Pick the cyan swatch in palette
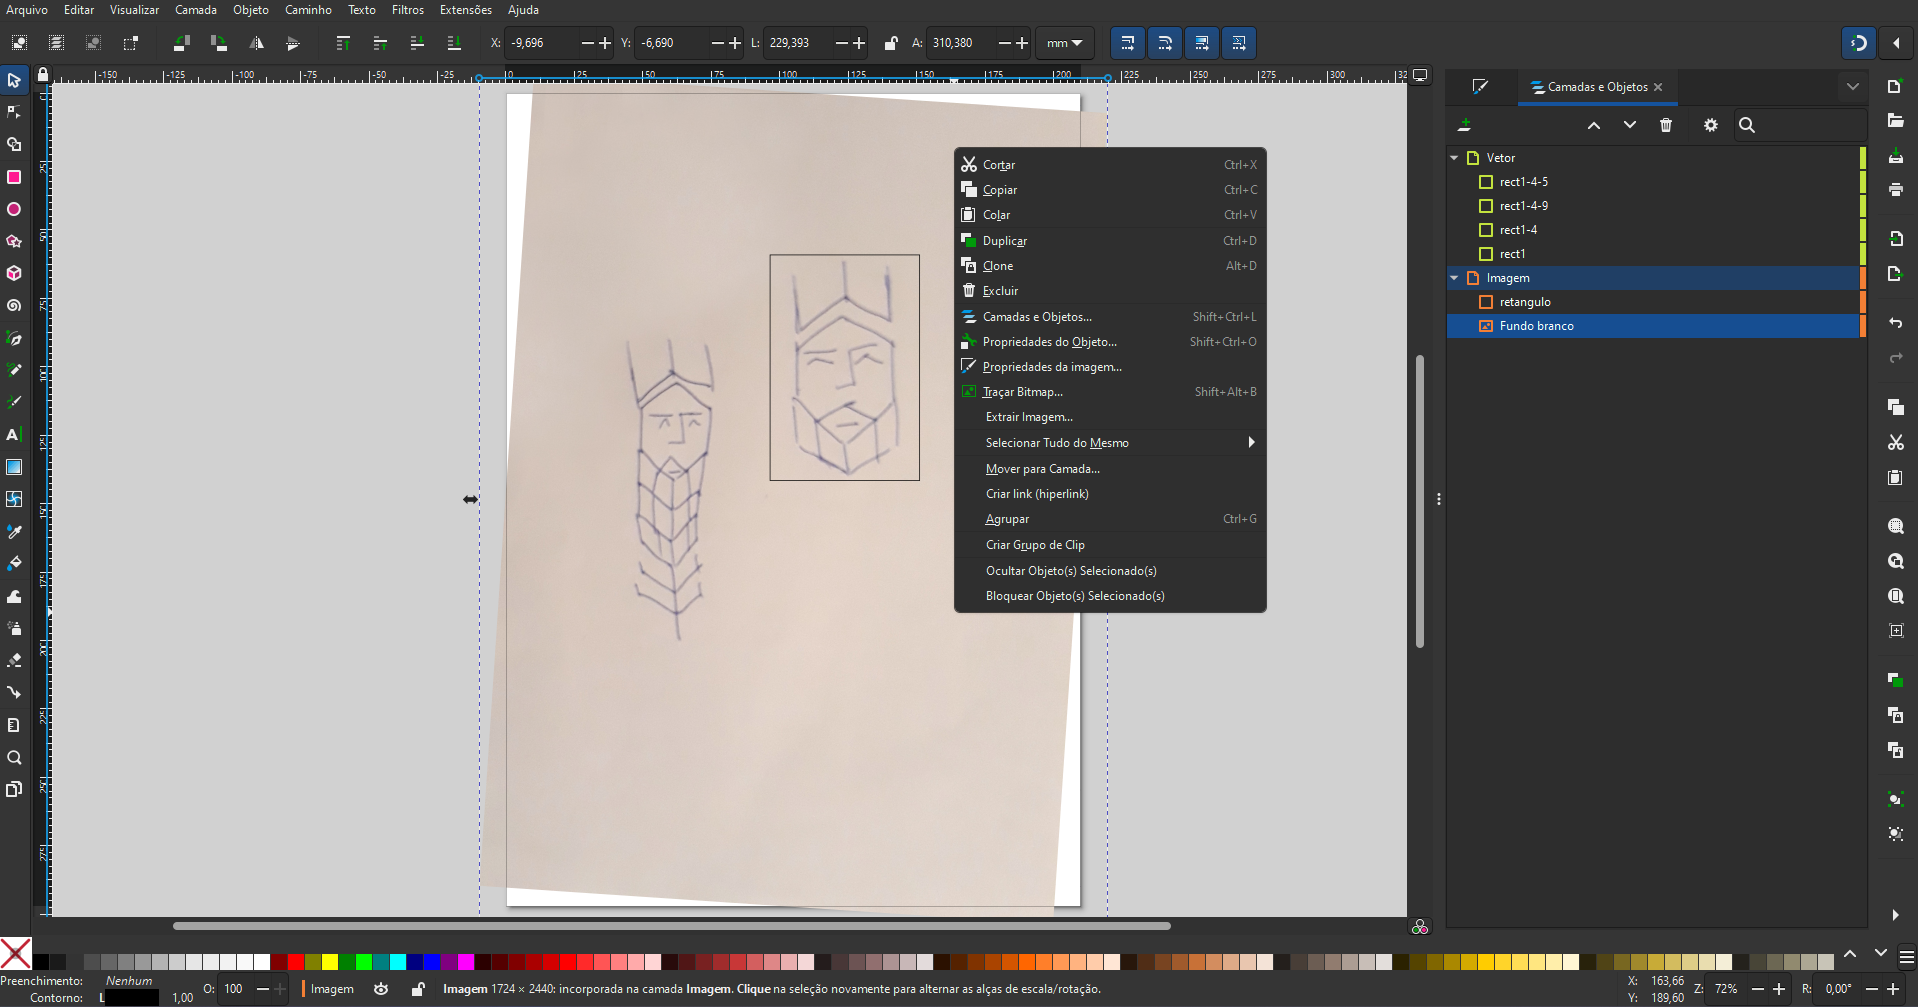Image resolution: width=1918 pixels, height=1007 pixels. [x=398, y=962]
